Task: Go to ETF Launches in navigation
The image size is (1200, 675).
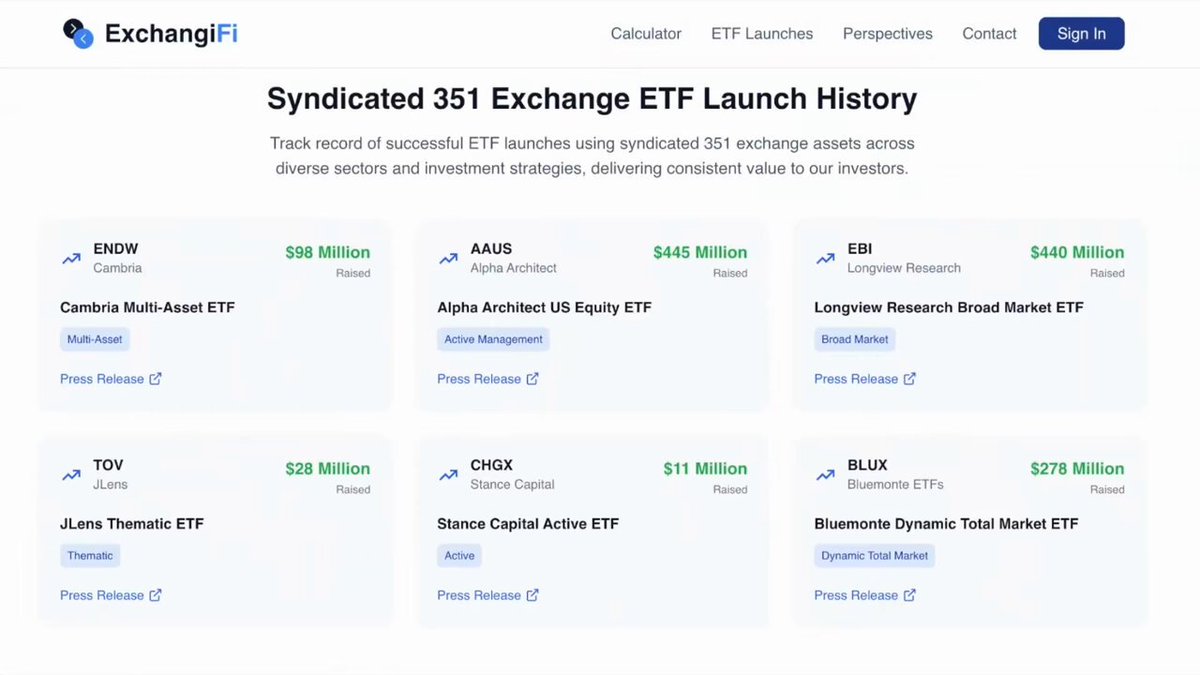Action: [x=762, y=34]
